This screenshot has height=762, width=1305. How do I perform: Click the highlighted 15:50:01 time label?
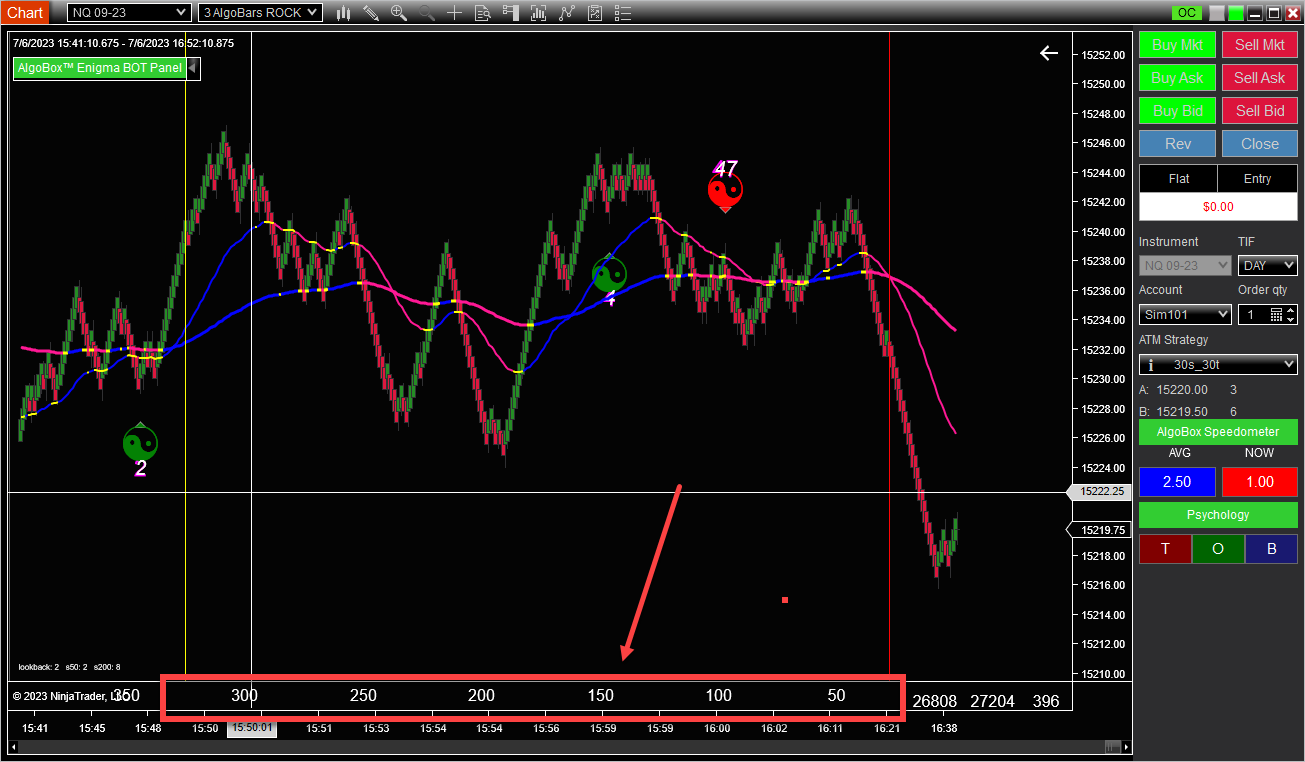pyautogui.click(x=252, y=728)
